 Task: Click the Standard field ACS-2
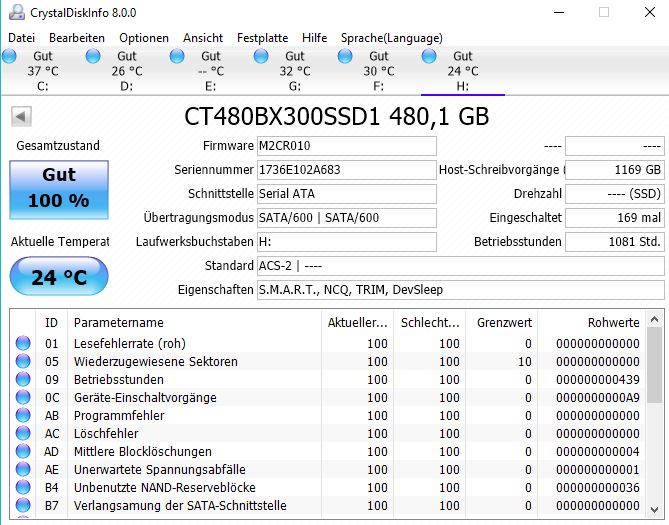[x=460, y=265]
